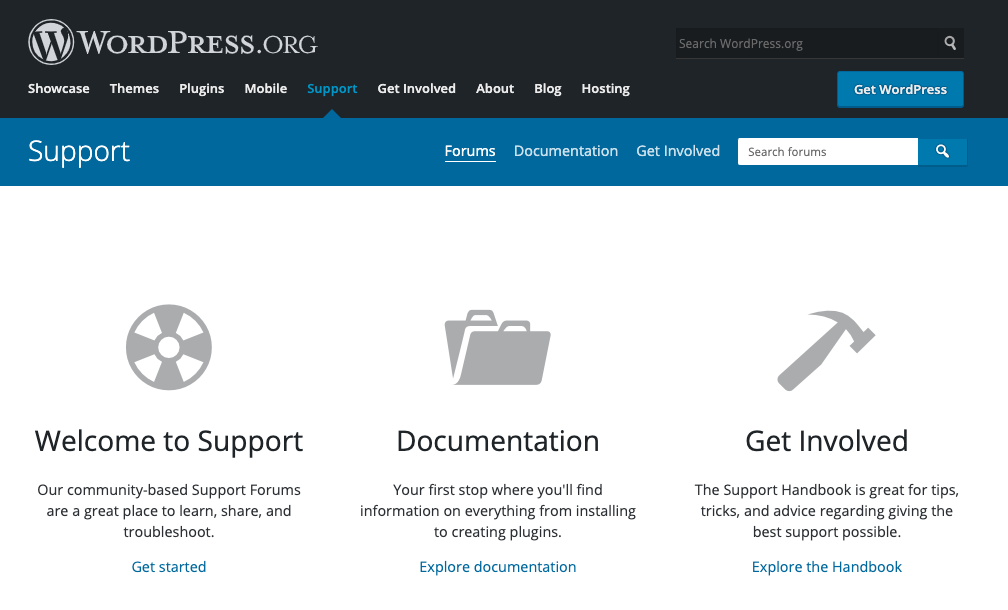The width and height of the screenshot is (1008, 610).
Task: Follow the Explore documentation link
Action: click(x=498, y=567)
